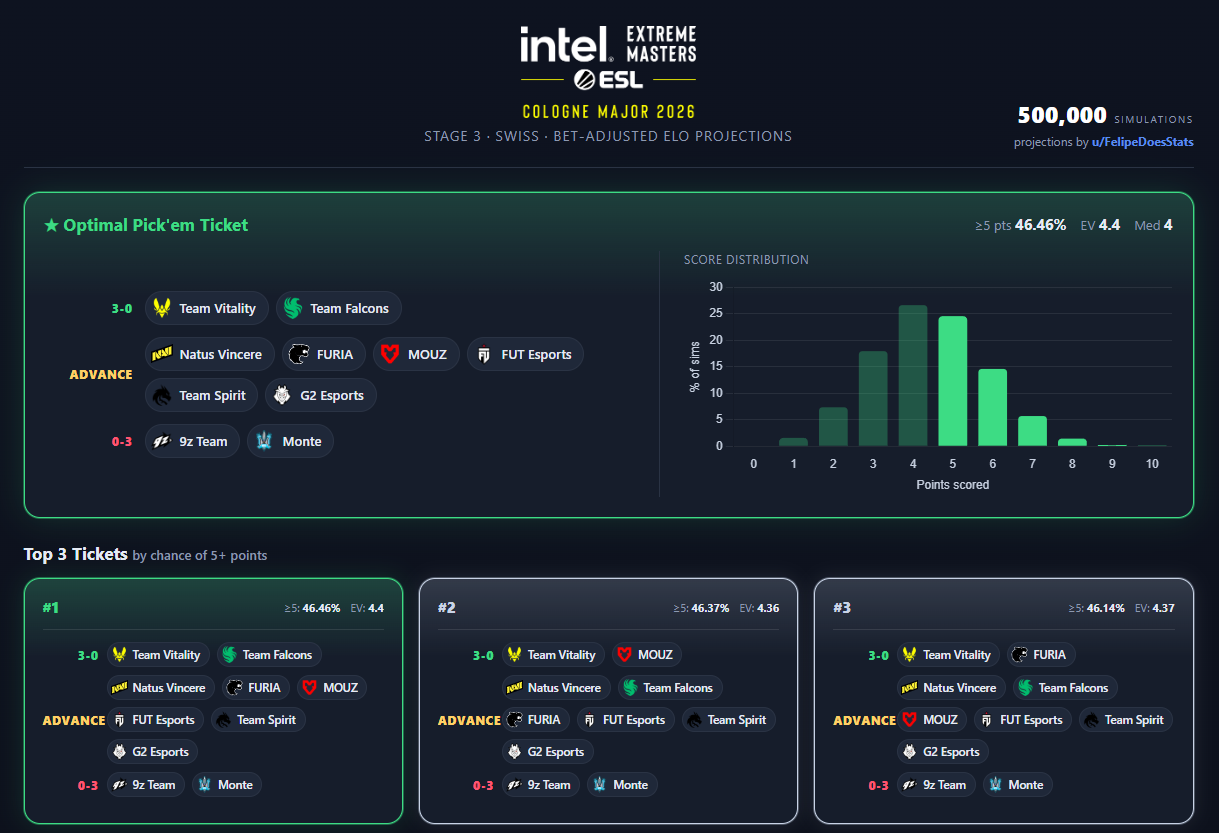
Task: Select the 9z Team chip in ticket #1
Action: pos(146,785)
